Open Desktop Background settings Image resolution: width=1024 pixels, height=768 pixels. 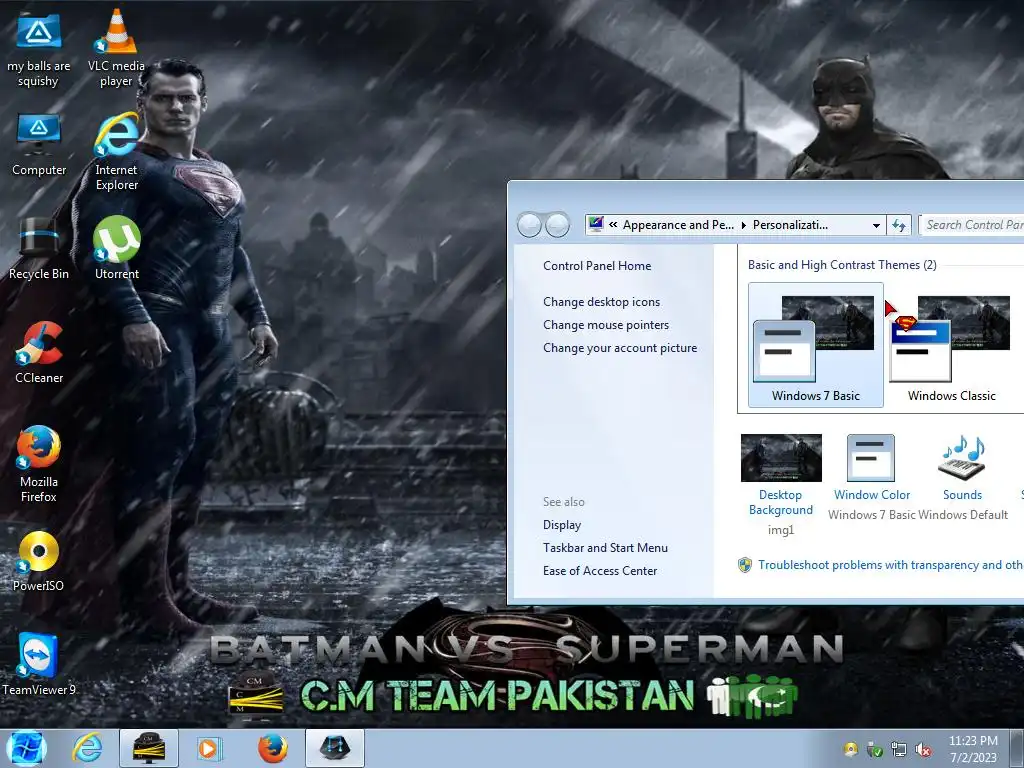(781, 485)
